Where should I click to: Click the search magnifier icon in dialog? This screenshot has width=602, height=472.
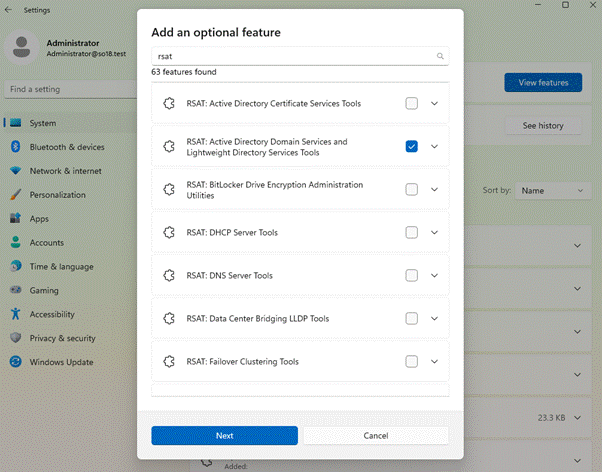(439, 57)
